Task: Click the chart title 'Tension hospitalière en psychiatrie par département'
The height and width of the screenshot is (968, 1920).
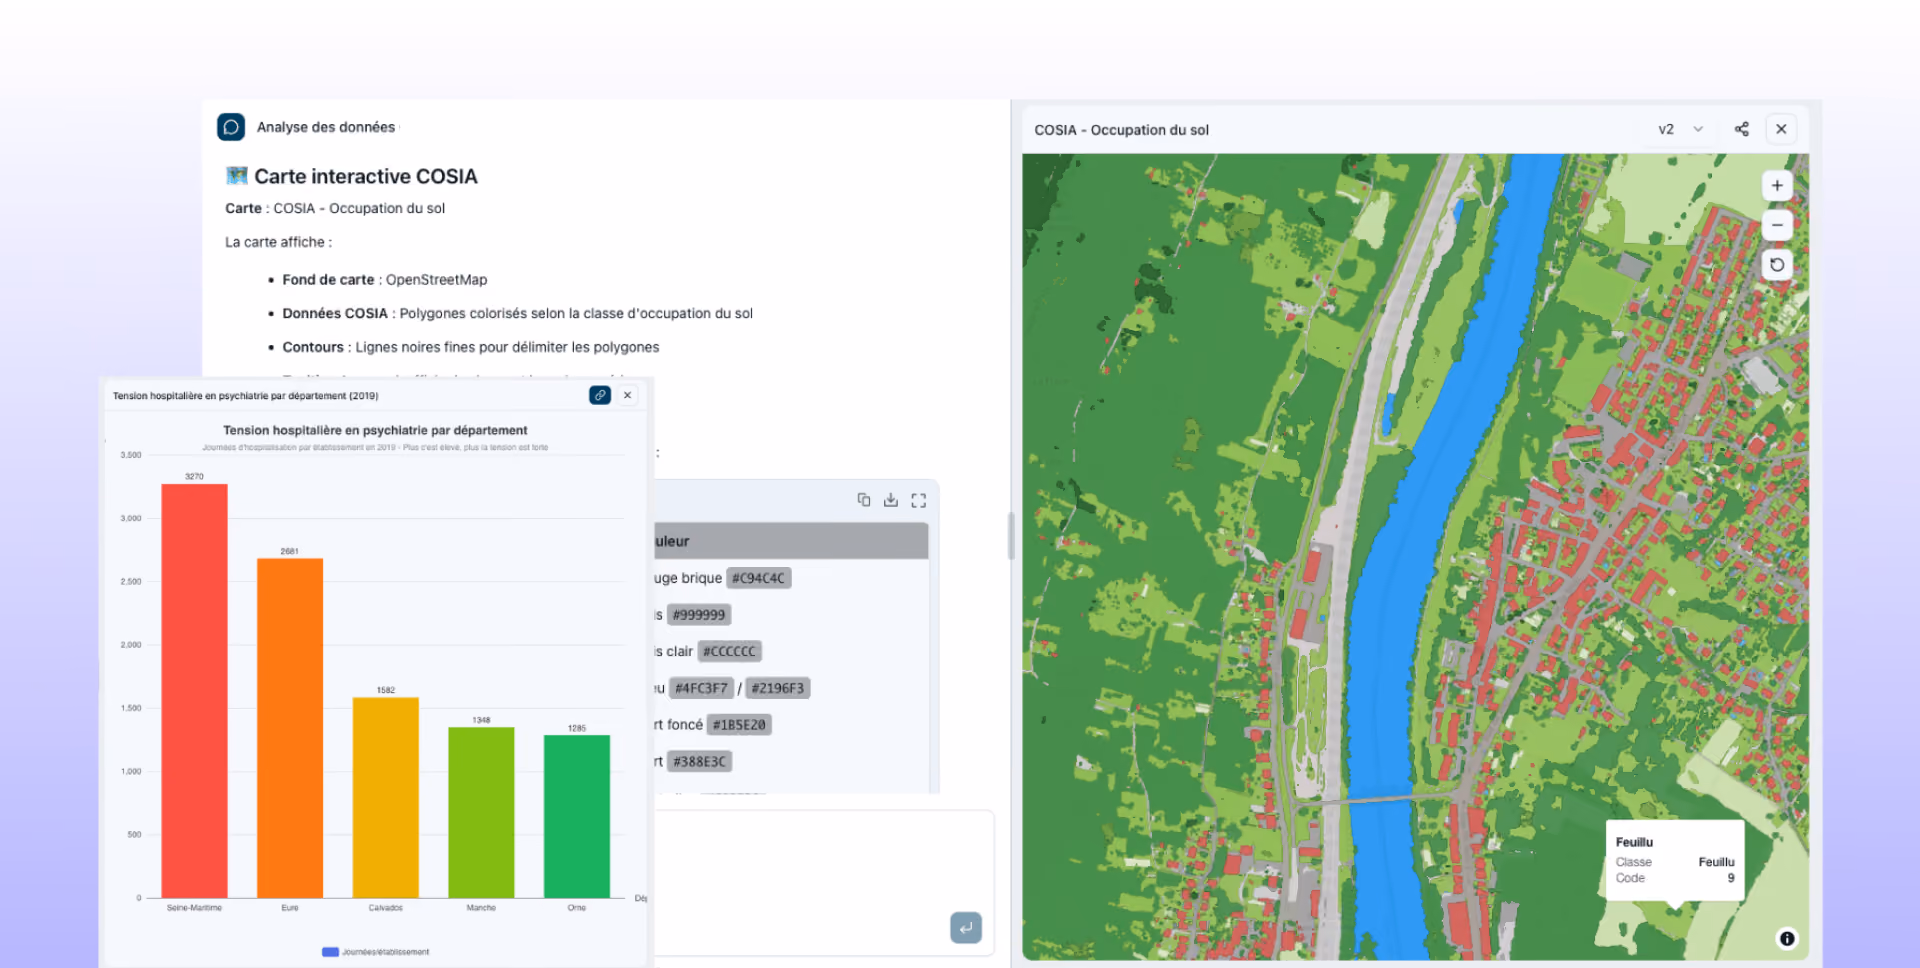Action: coord(375,430)
